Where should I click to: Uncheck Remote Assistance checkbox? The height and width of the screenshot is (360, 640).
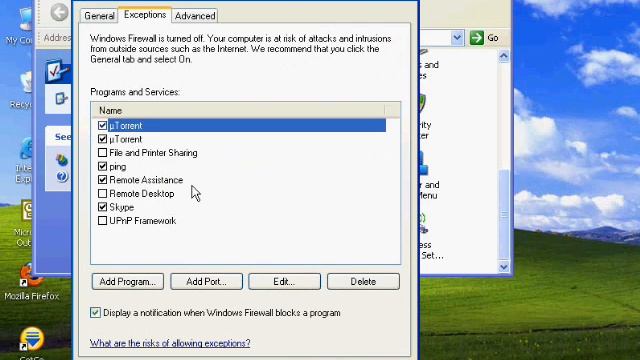102,180
